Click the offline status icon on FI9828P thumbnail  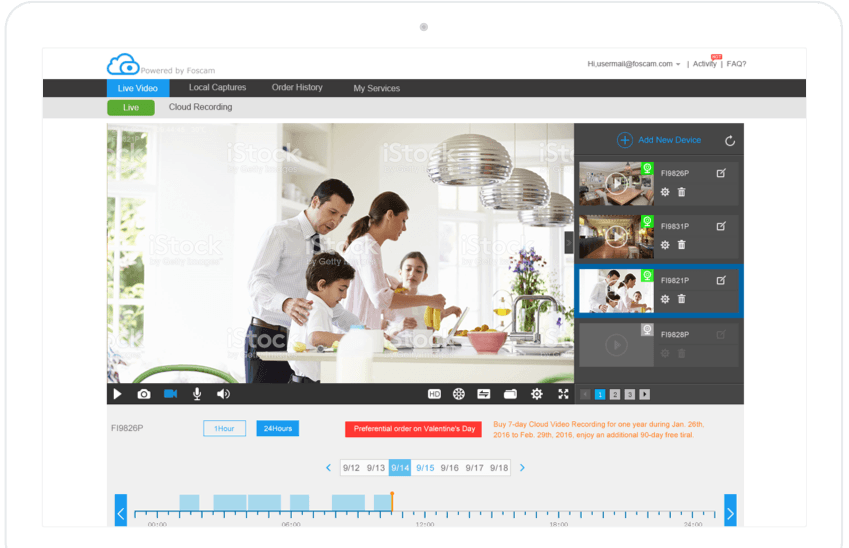(647, 330)
